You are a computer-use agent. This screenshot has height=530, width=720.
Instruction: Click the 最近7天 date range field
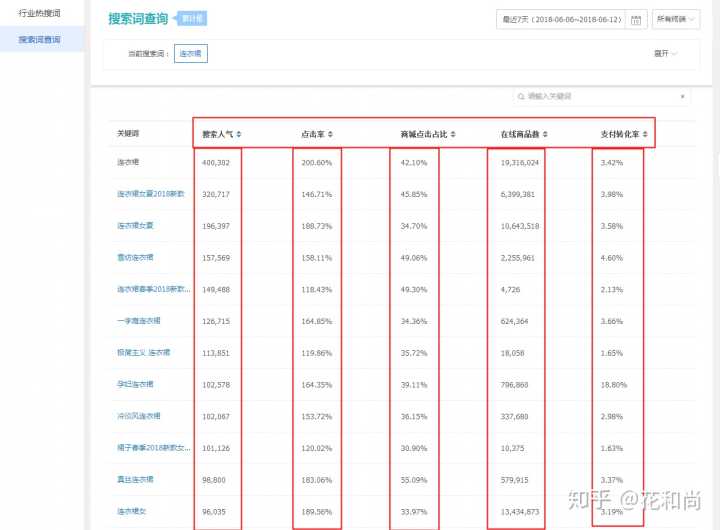pos(562,19)
